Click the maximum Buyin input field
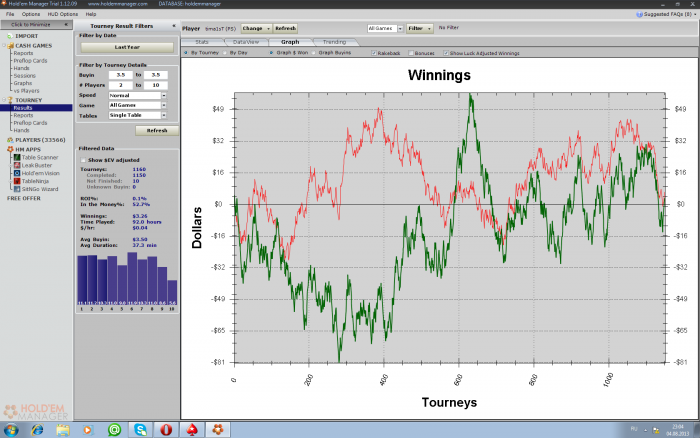The image size is (700, 438). coord(155,75)
